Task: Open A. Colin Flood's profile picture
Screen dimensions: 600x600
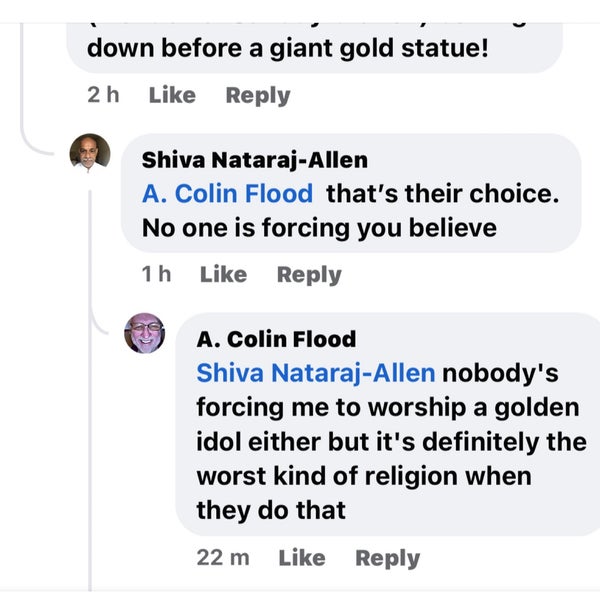Action: (144, 333)
